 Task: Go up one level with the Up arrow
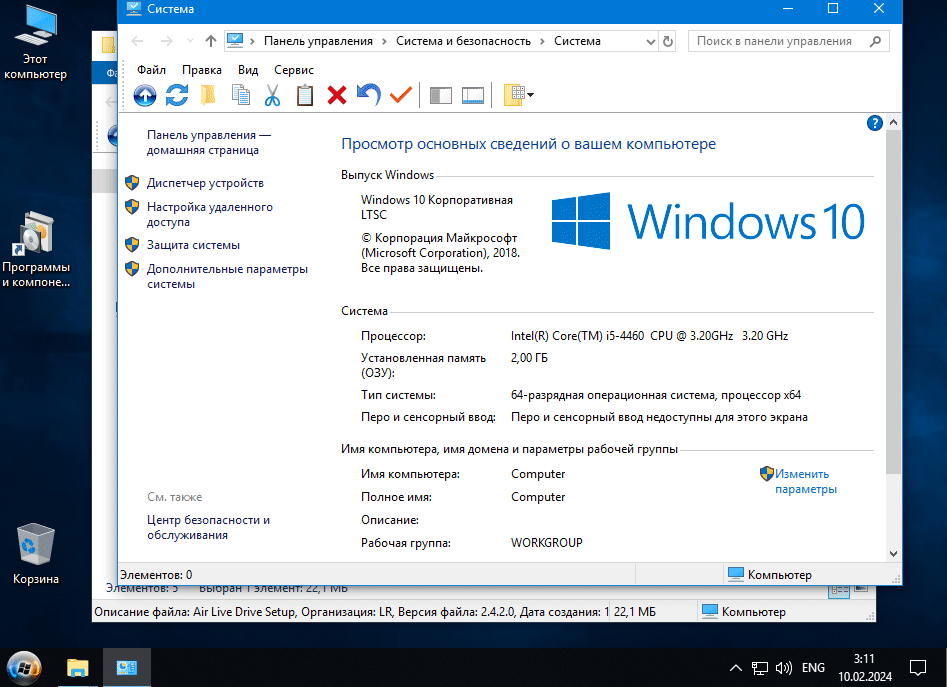[x=211, y=41]
